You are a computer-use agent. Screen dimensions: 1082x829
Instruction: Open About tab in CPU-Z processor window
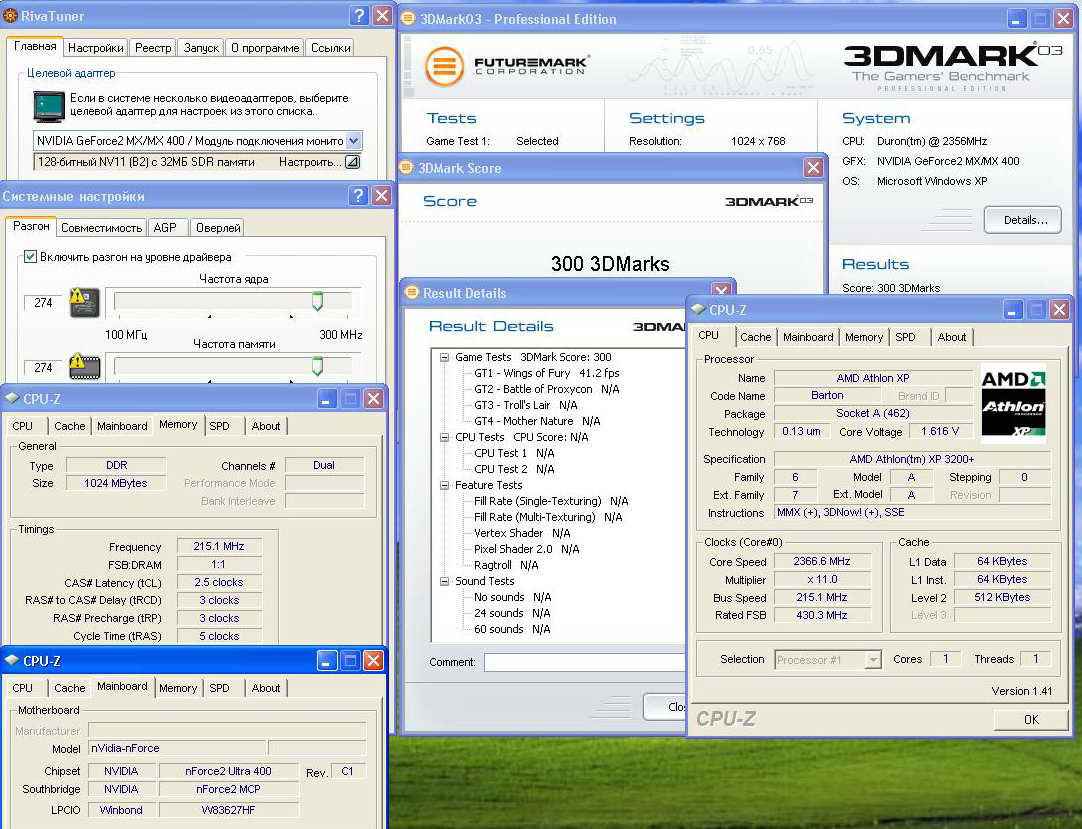[x=952, y=337]
